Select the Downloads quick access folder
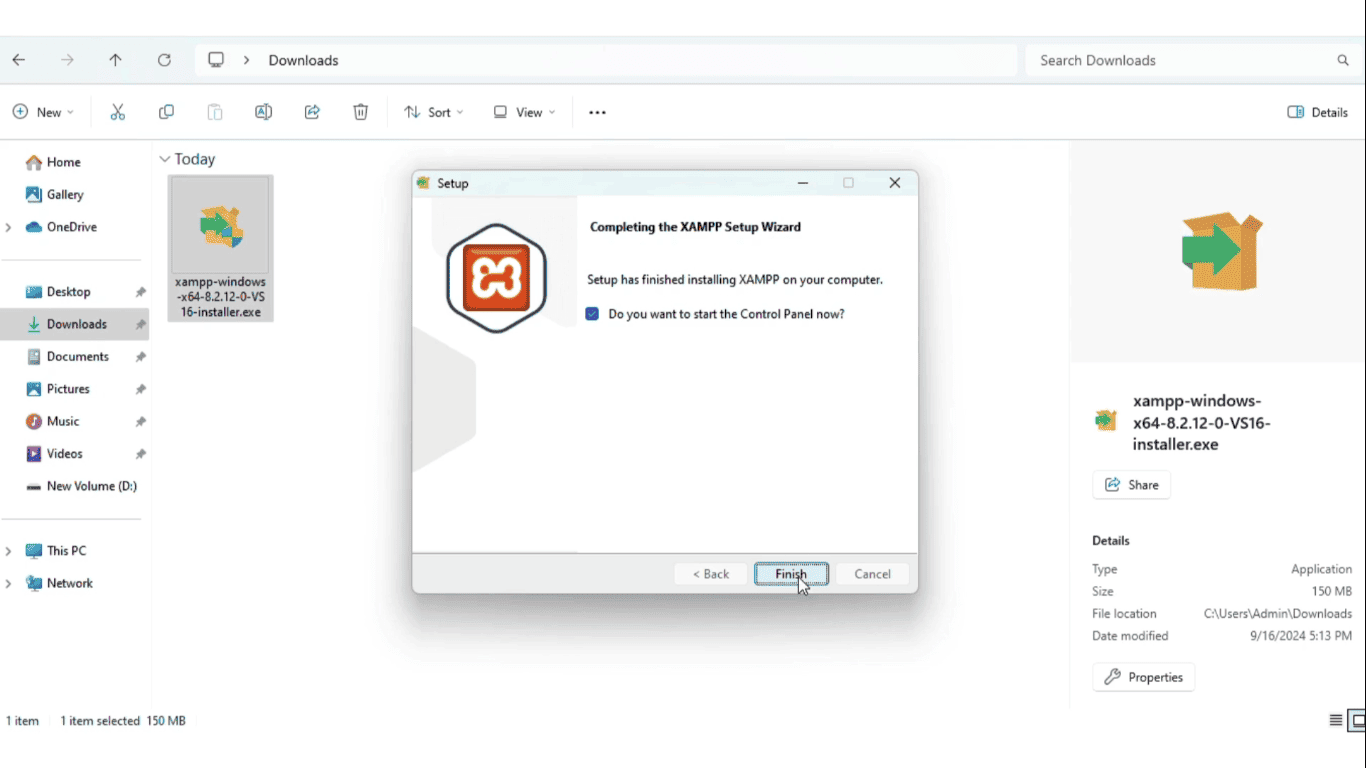The width and height of the screenshot is (1366, 768). point(76,324)
